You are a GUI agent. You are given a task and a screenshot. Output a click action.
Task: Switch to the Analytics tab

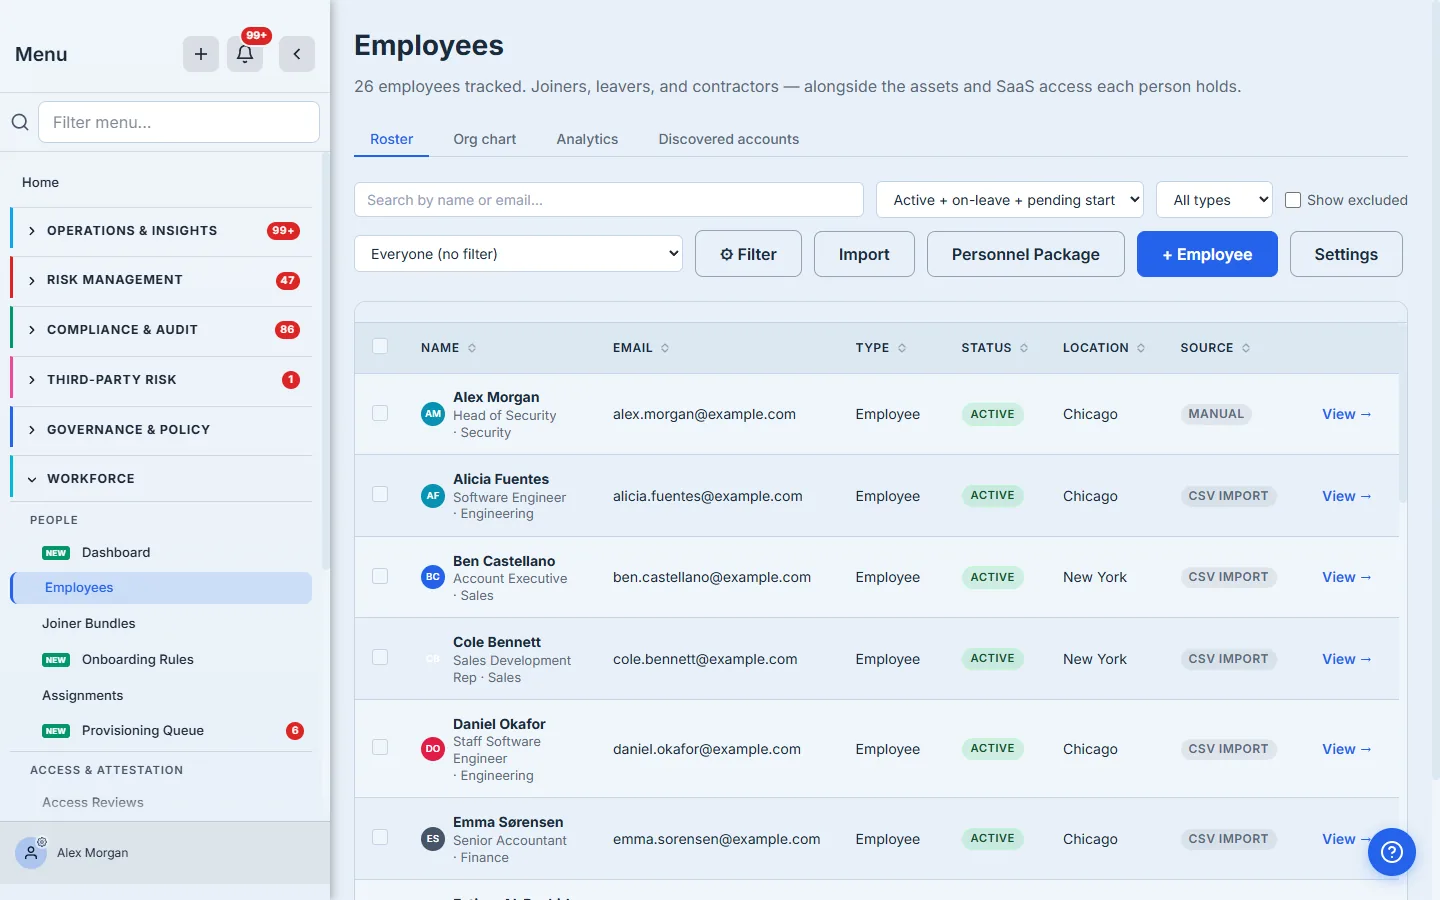[x=587, y=139]
